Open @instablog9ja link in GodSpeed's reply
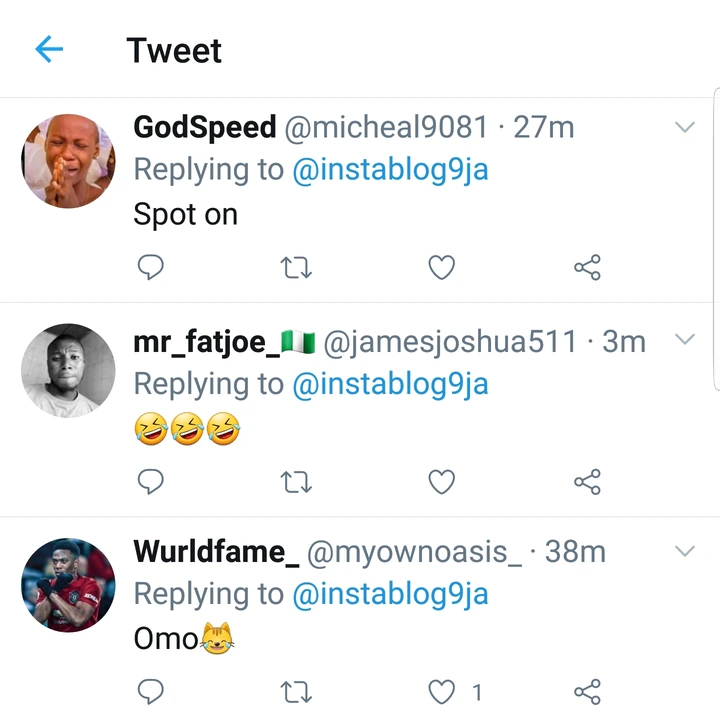Image resolution: width=720 pixels, height=725 pixels. pos(390,170)
